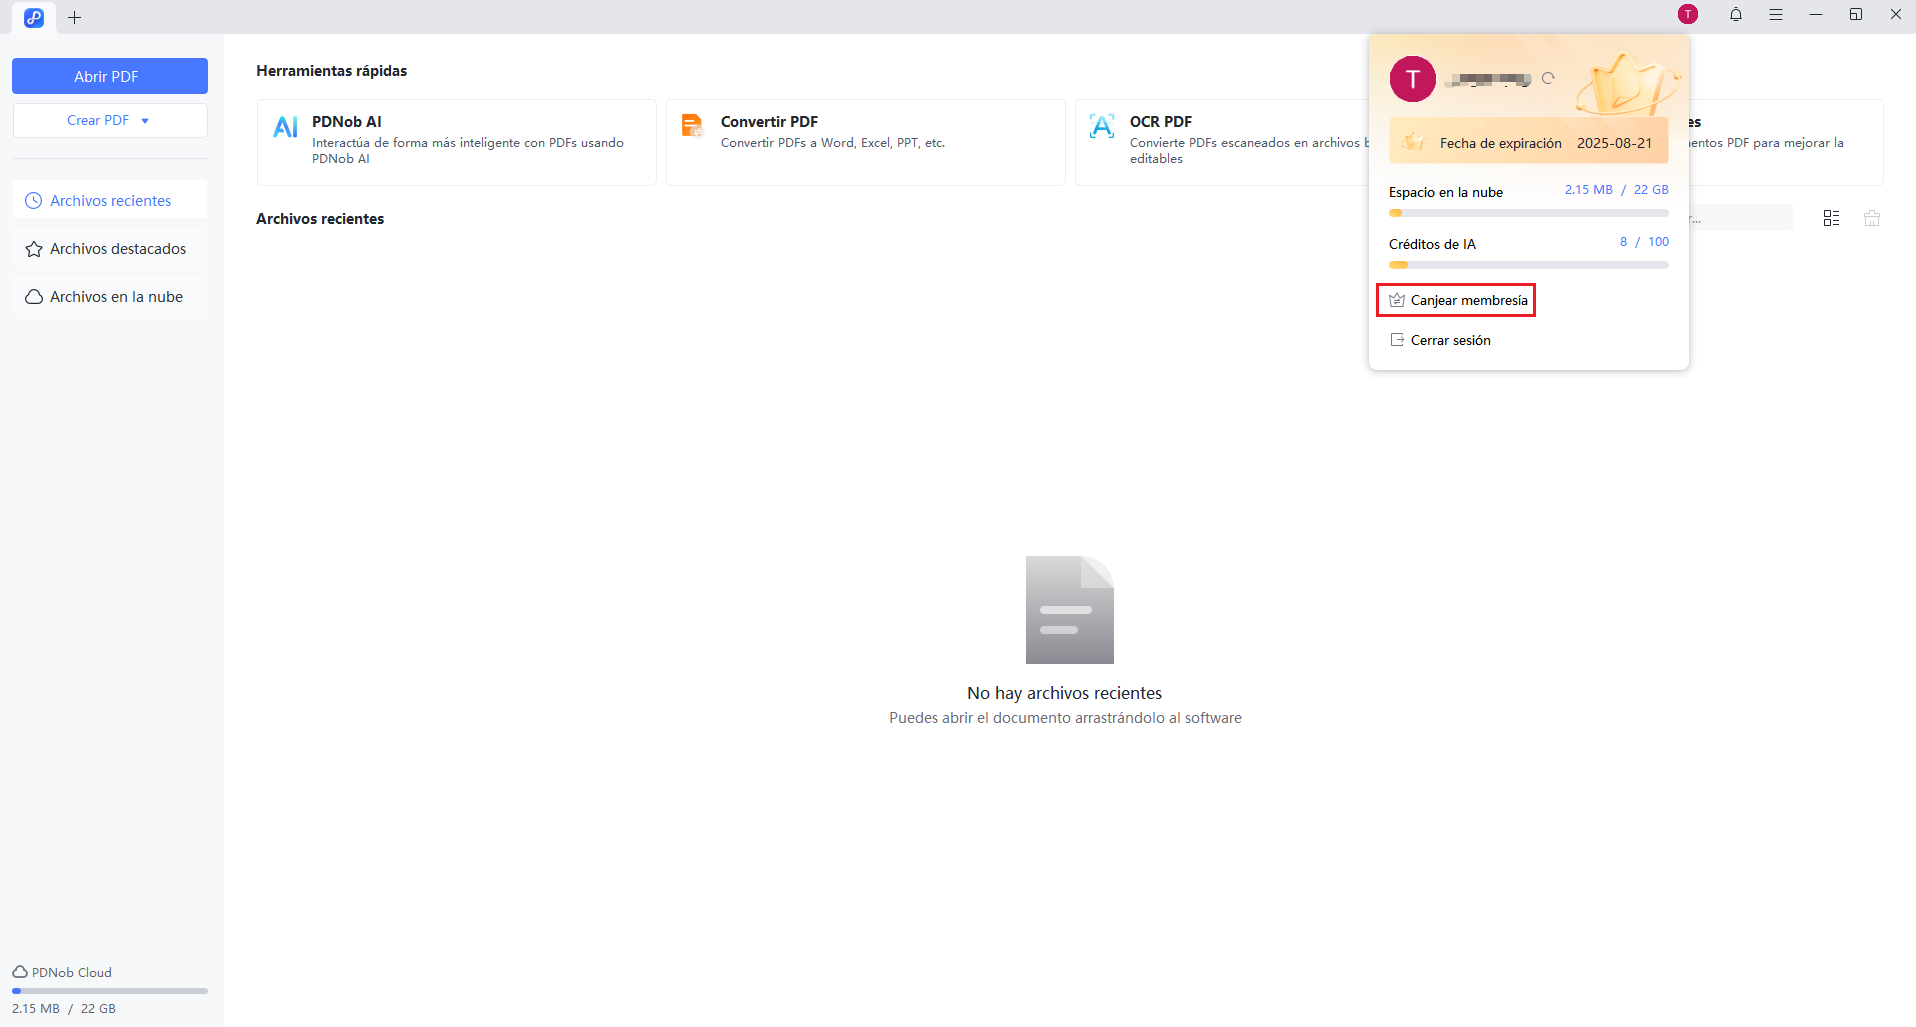Screen dimensions: 1916x1027
Task: Click the Herramientas rápidas heading
Action: click(332, 71)
